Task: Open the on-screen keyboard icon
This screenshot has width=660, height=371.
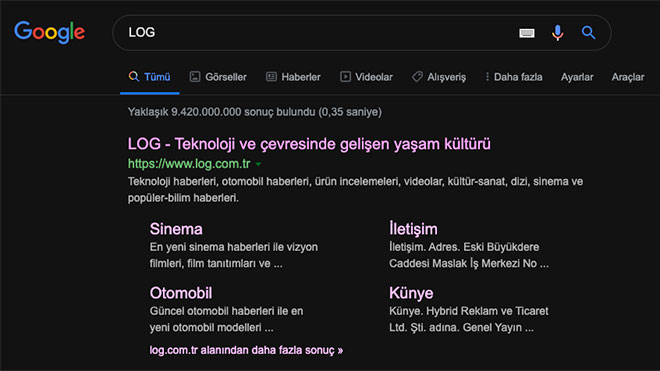Action: click(x=527, y=33)
